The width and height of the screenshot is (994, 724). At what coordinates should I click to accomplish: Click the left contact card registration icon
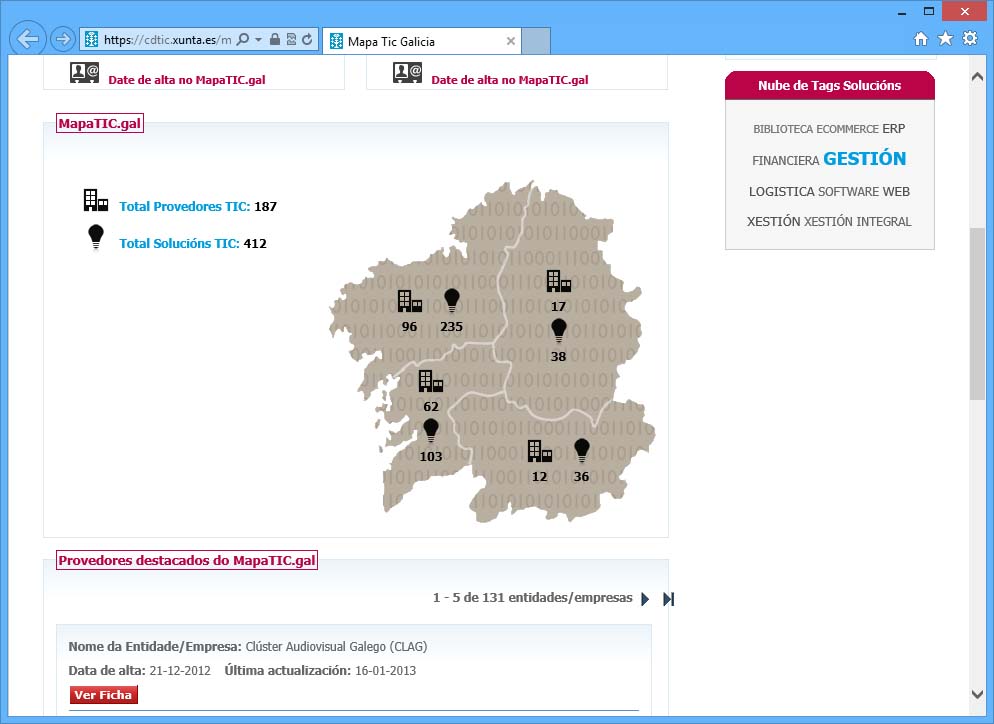point(84,73)
